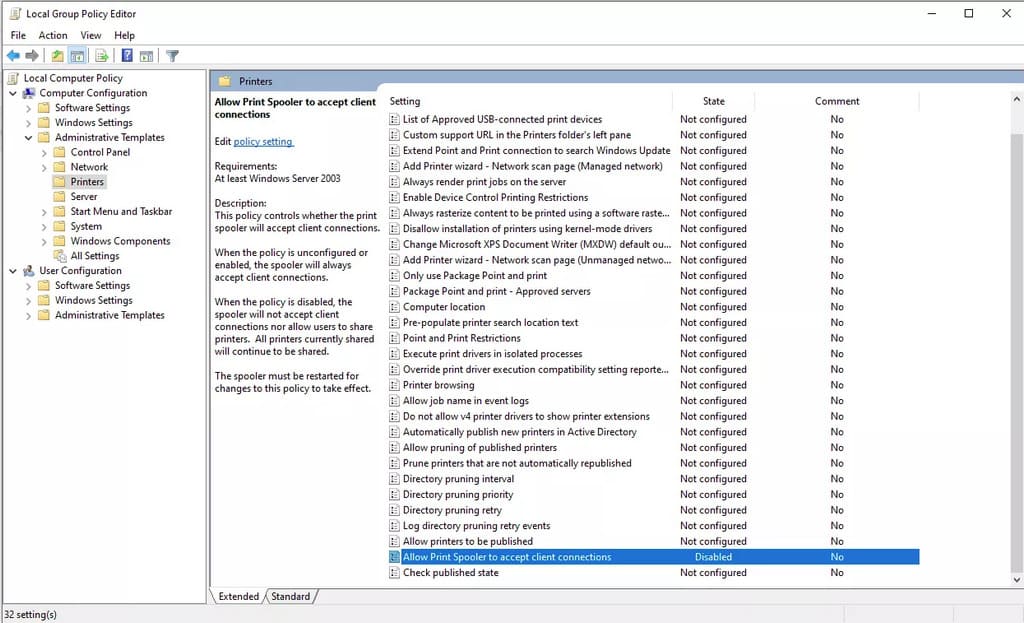1024x623 pixels.
Task: Click the policy icon for Point and Print Restrictions
Action: point(394,338)
